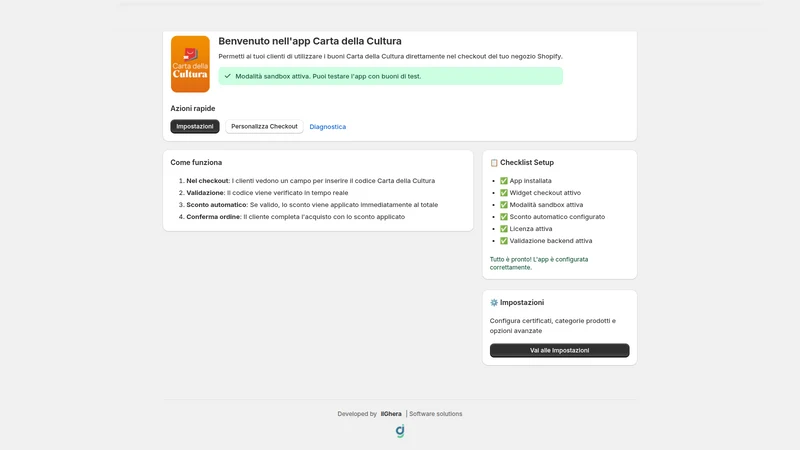Click the 'Software solutions' footer text
This screenshot has height=450, width=800.
tap(436, 414)
